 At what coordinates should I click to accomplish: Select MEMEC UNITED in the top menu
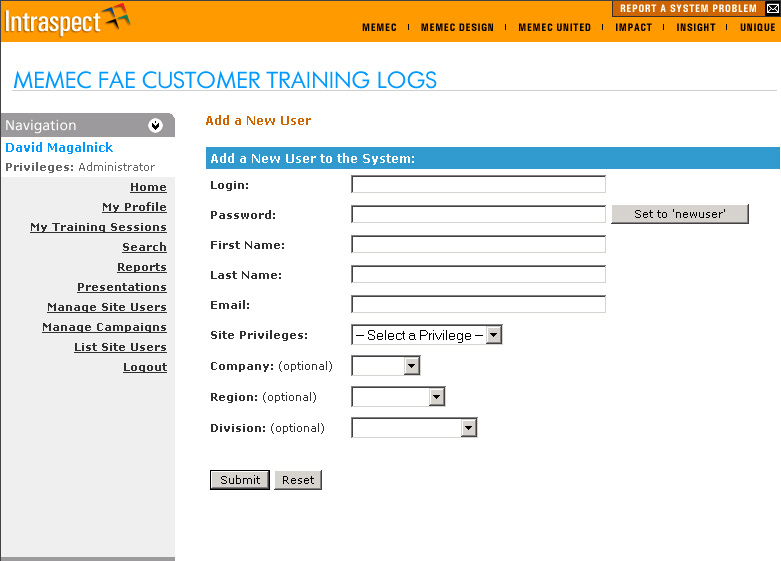[554, 27]
